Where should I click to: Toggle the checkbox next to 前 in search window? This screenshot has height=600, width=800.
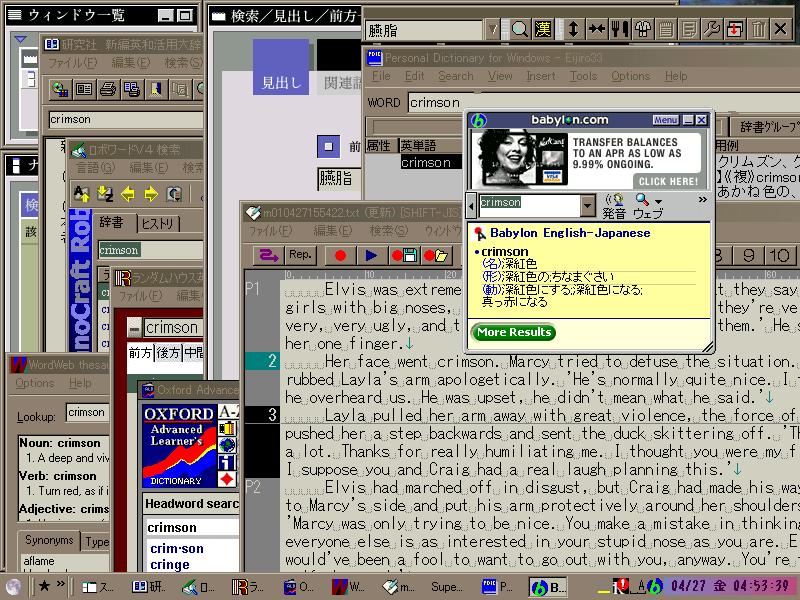[x=329, y=146]
